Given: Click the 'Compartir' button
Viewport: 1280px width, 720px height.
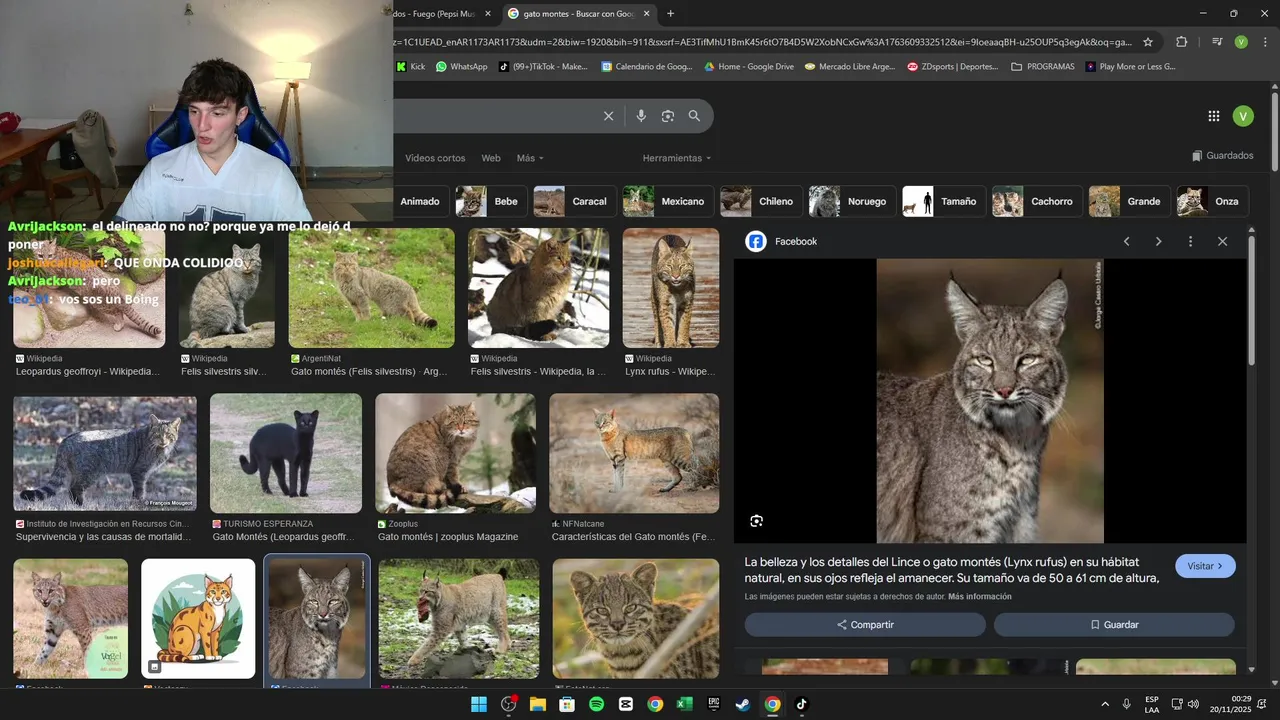Looking at the screenshot, I should coord(865,624).
